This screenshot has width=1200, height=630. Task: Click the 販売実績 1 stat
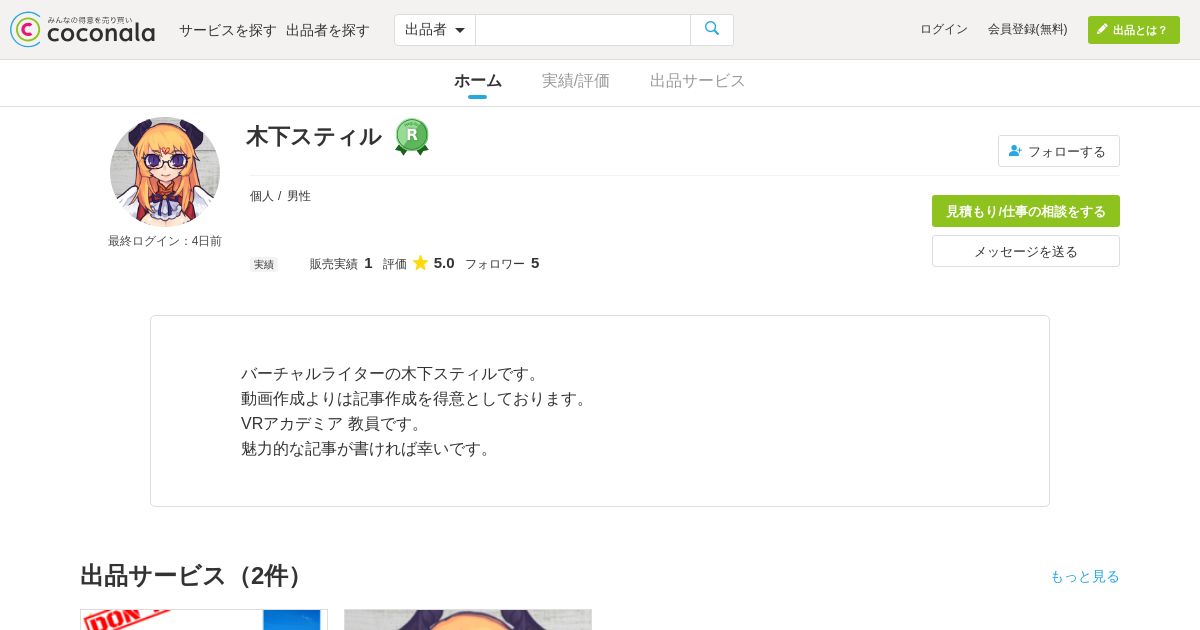(x=341, y=263)
